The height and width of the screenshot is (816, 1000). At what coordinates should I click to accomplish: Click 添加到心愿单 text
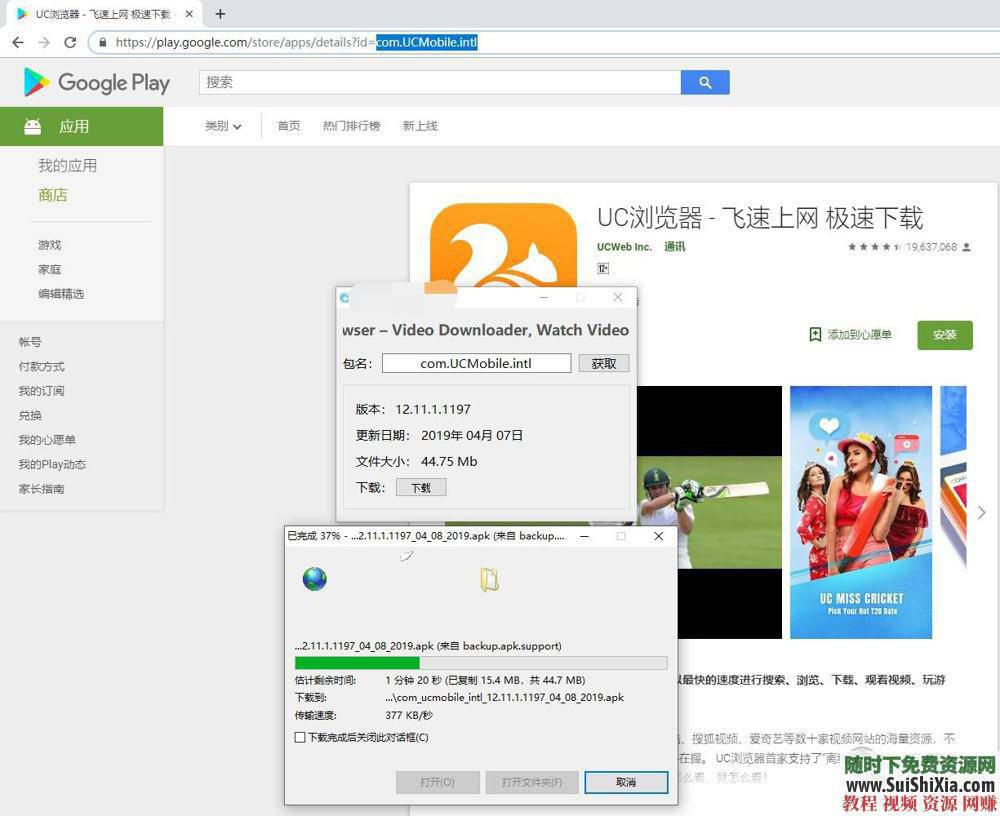click(859, 334)
